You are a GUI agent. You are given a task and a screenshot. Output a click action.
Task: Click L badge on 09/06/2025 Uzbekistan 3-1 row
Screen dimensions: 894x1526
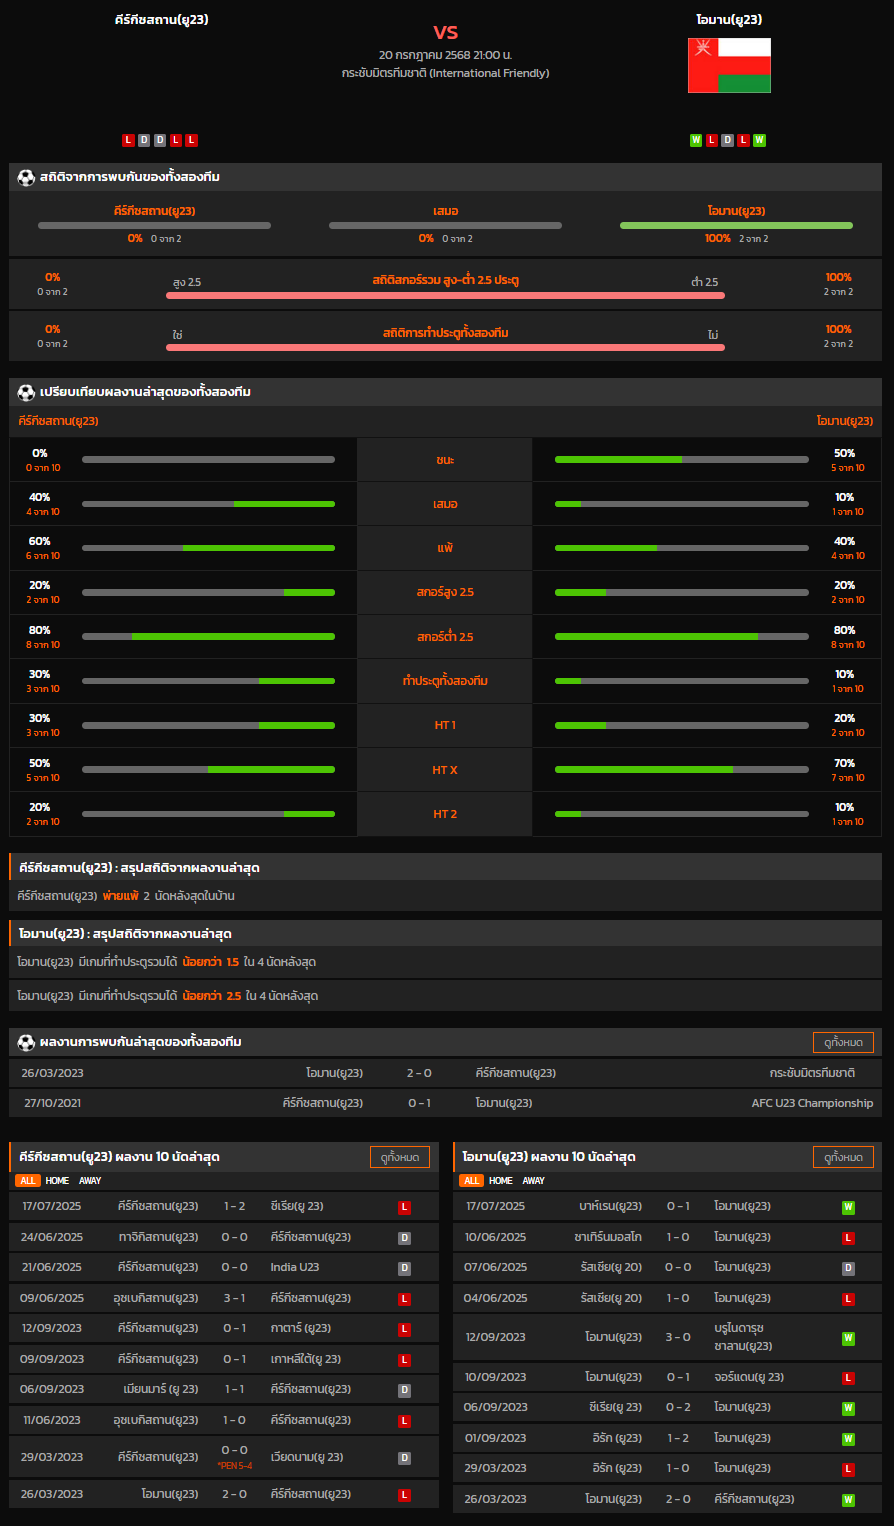coord(405,1299)
